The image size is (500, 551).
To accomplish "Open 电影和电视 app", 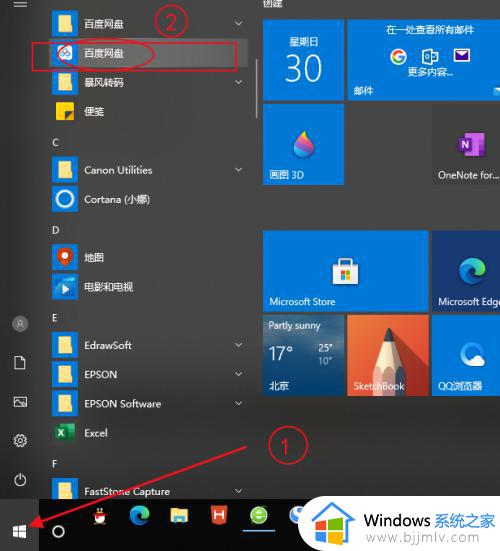I will [x=149, y=287].
